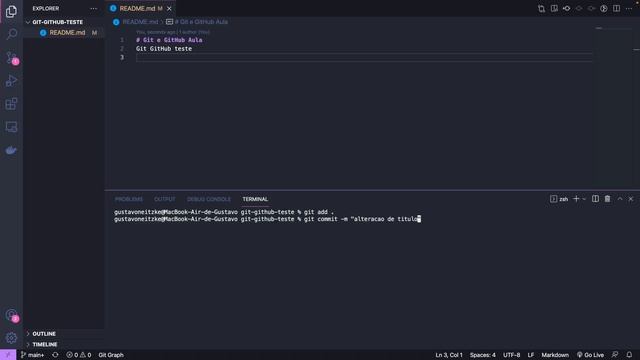Start Go Live server
640x360 pixels.
590,355
